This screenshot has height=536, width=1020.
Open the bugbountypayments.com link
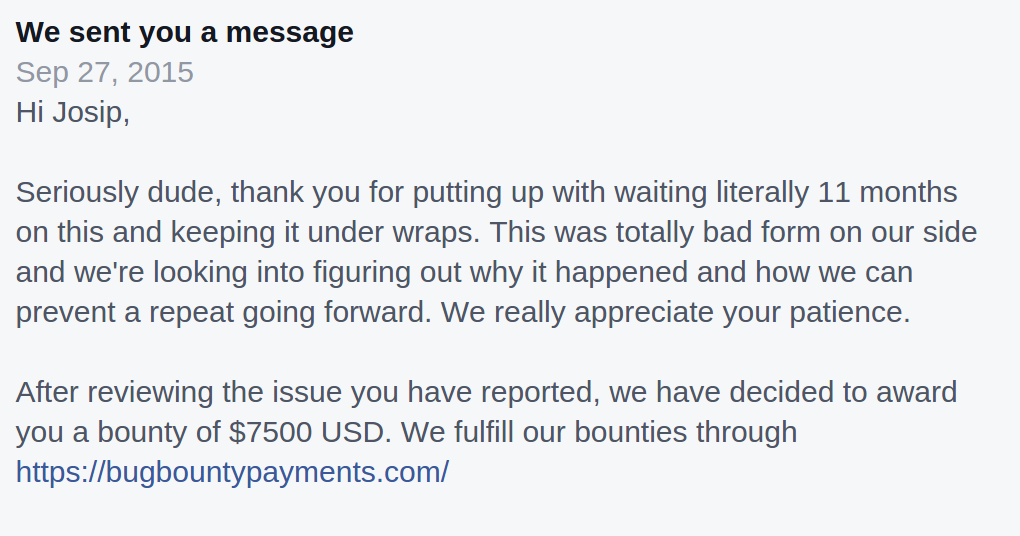[232, 472]
